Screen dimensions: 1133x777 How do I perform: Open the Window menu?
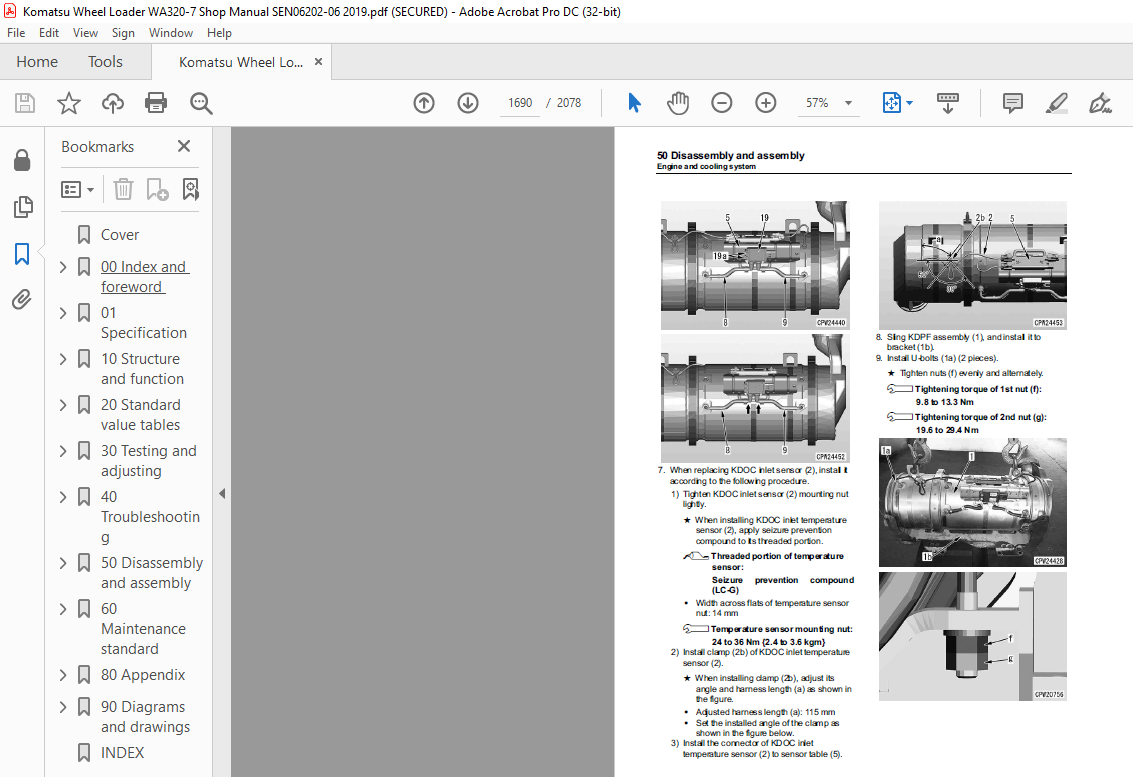coord(171,33)
